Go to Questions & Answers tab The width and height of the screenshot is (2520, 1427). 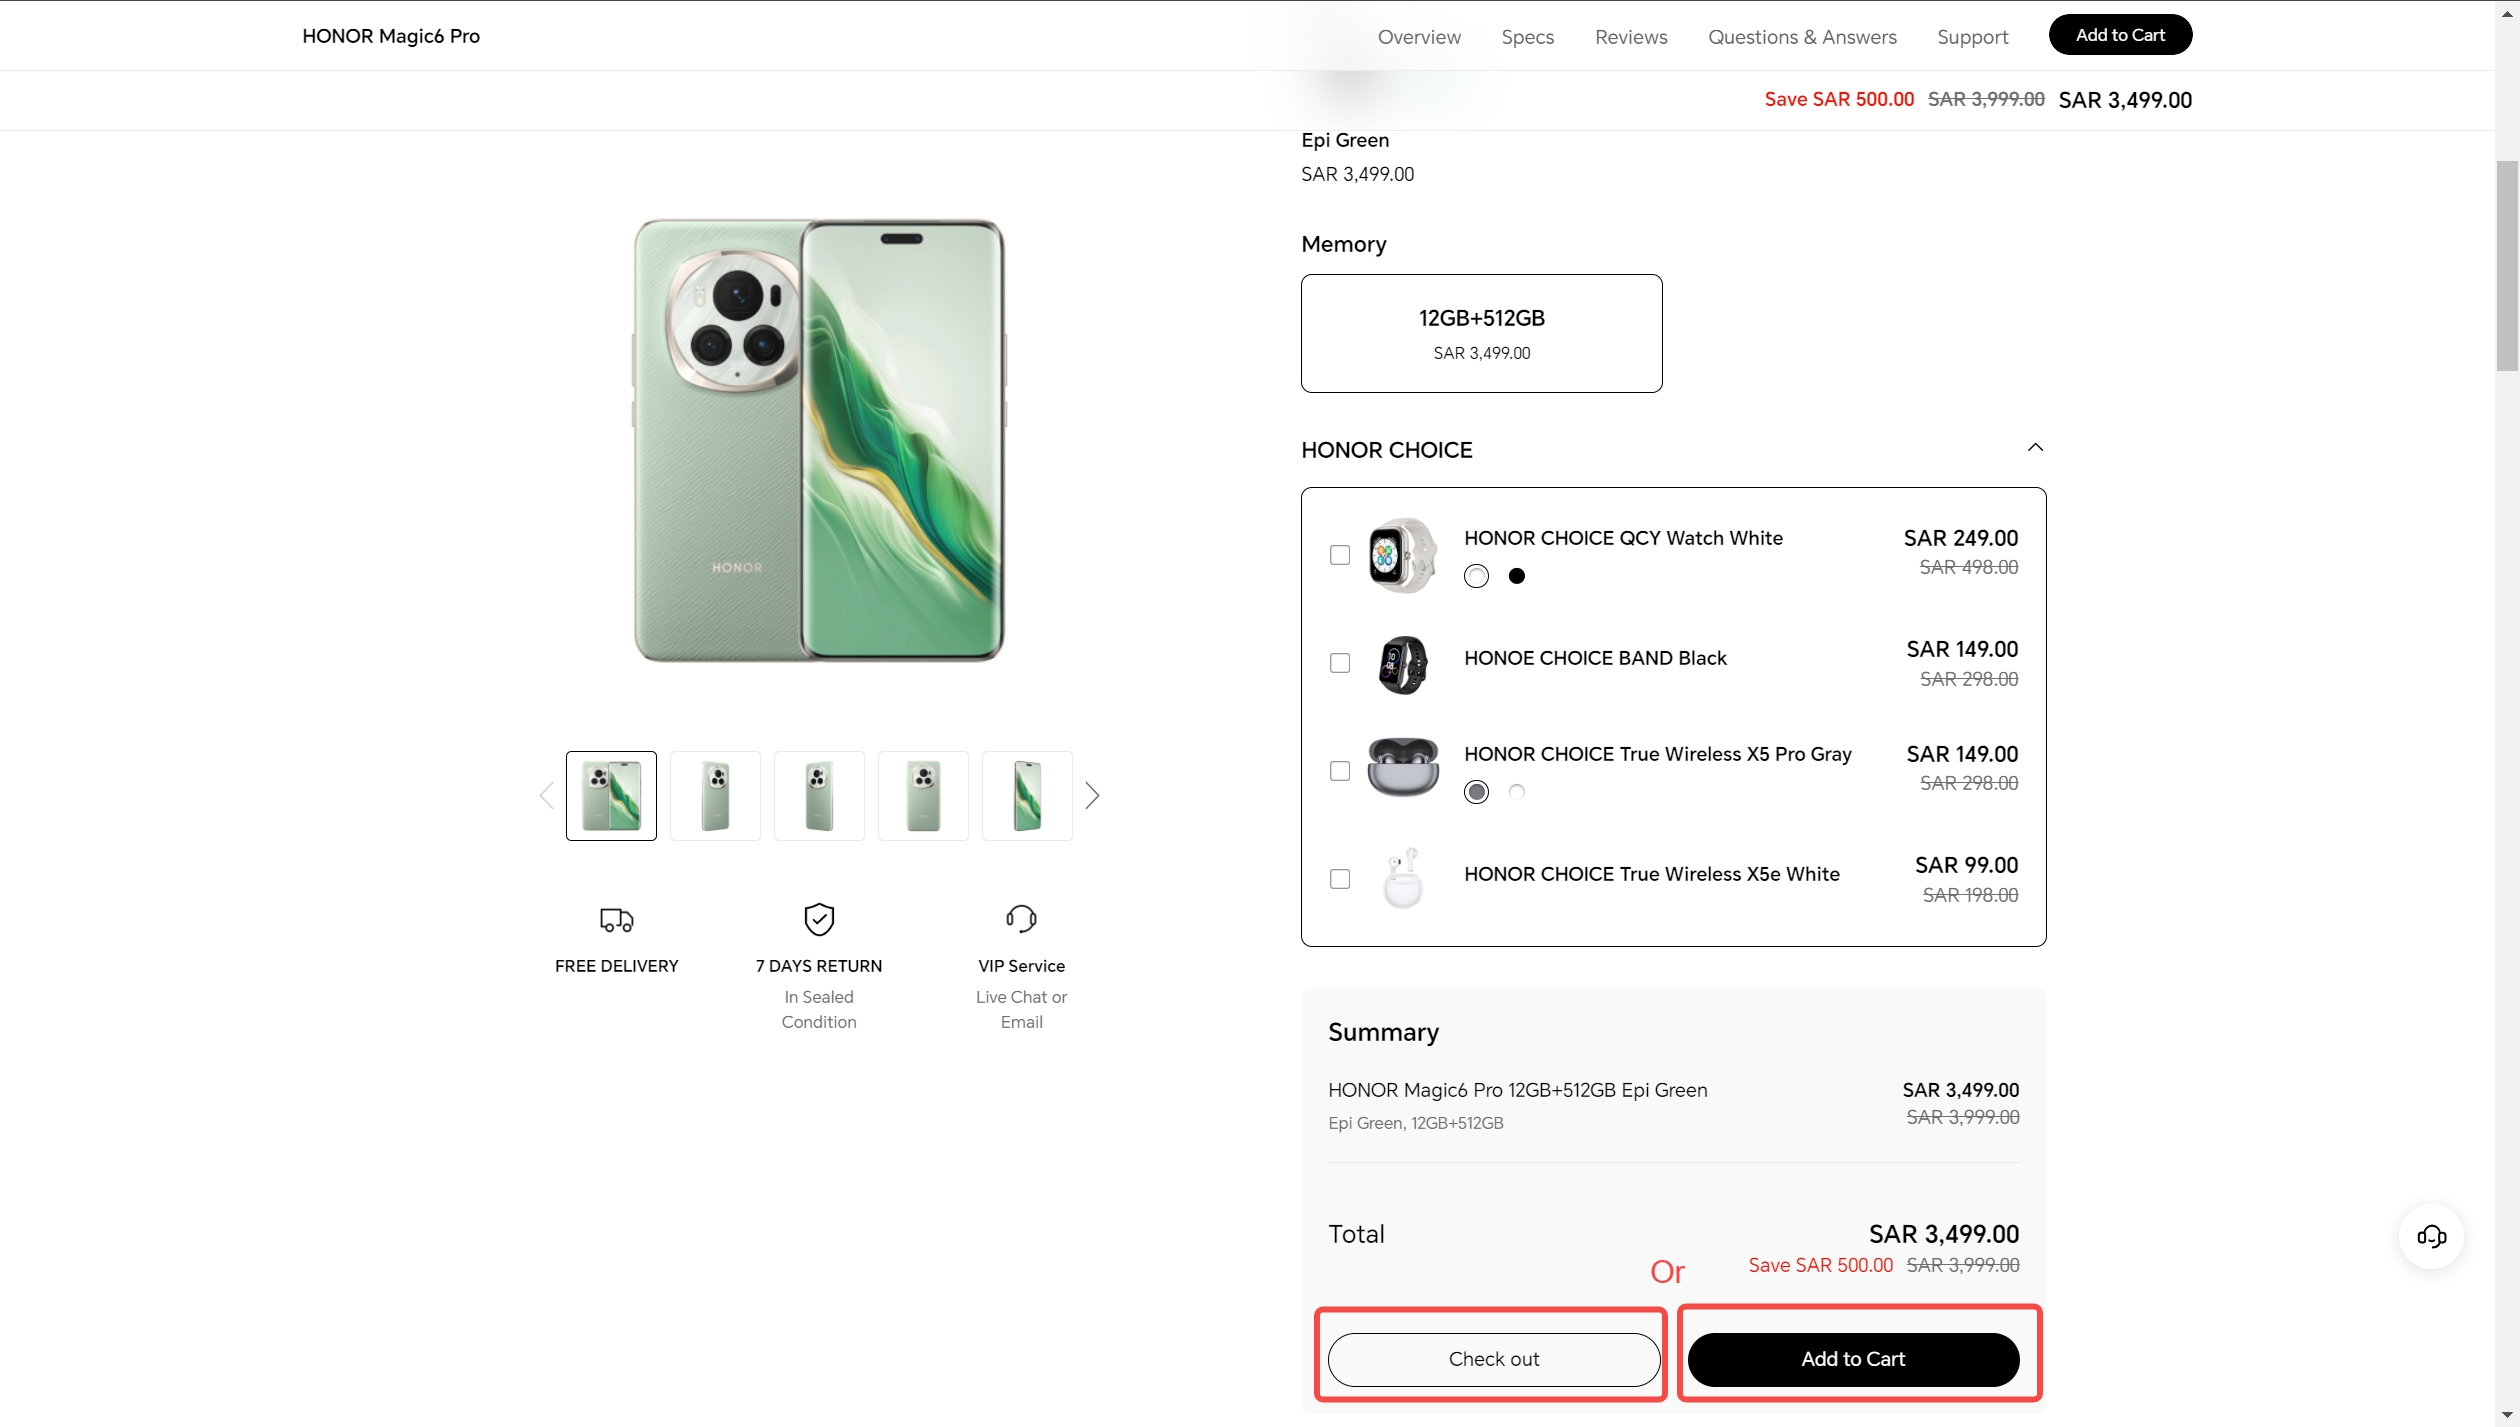pos(1801,37)
